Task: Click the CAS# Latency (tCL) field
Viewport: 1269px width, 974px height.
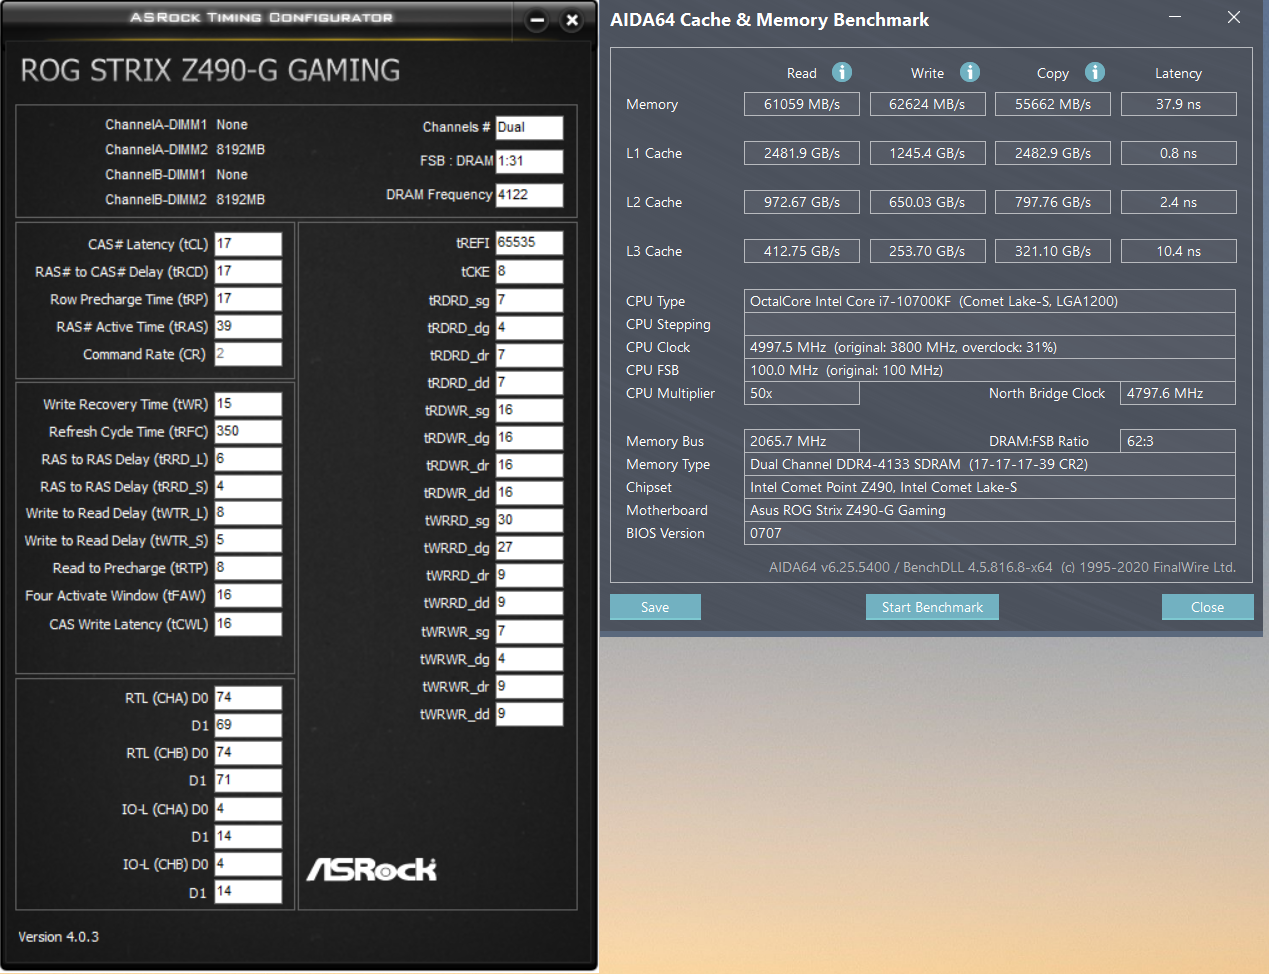Action: coord(248,244)
